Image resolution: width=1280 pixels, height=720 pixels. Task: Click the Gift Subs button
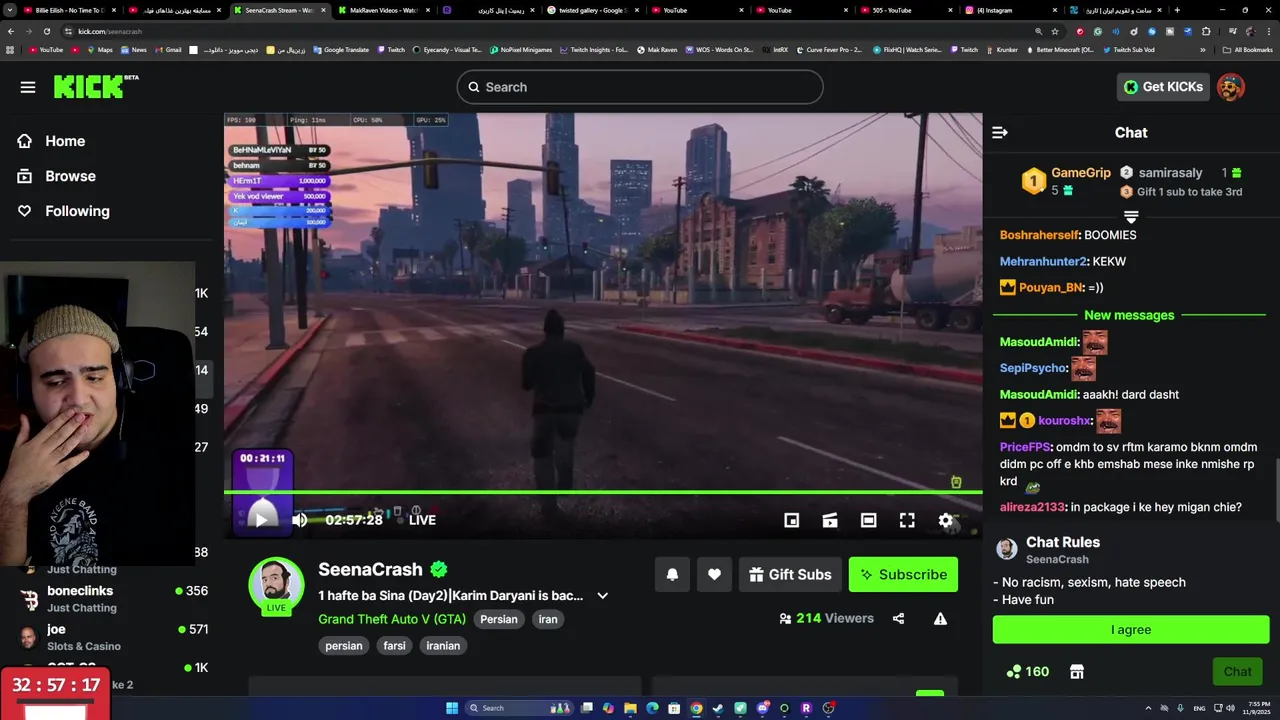tap(790, 574)
